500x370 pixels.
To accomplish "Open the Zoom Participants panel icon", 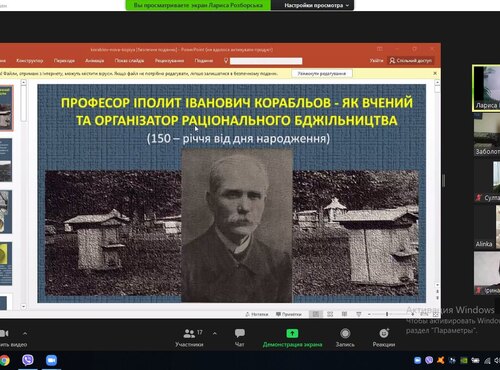I will click(x=189, y=333).
